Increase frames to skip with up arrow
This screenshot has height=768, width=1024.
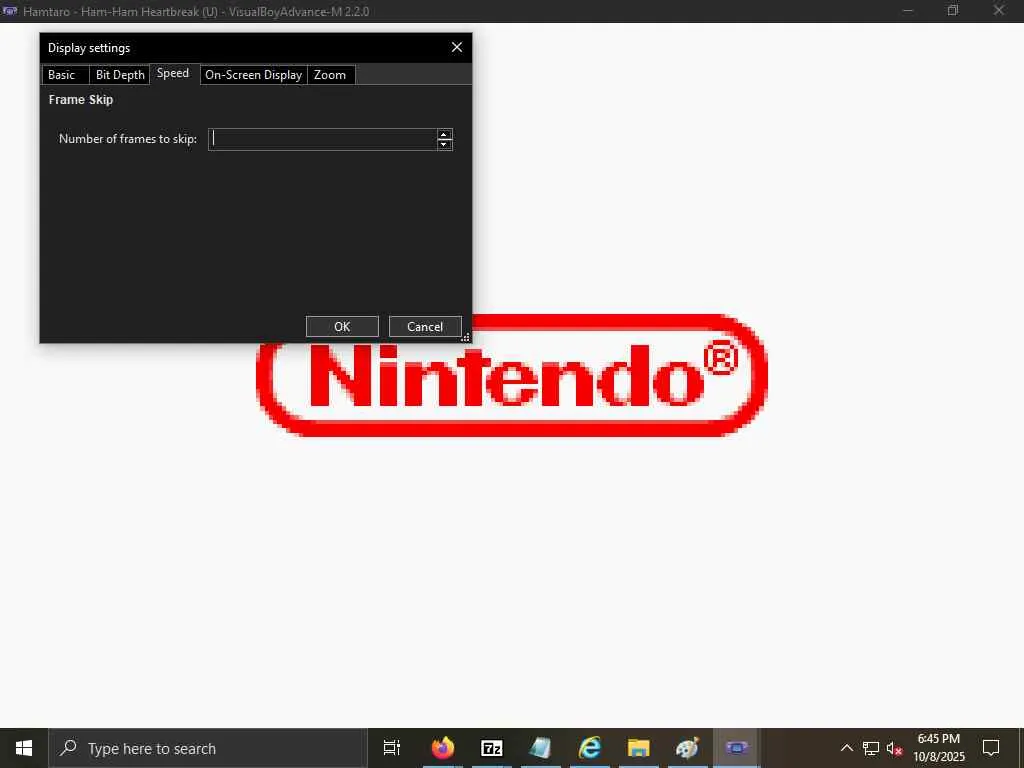444,135
